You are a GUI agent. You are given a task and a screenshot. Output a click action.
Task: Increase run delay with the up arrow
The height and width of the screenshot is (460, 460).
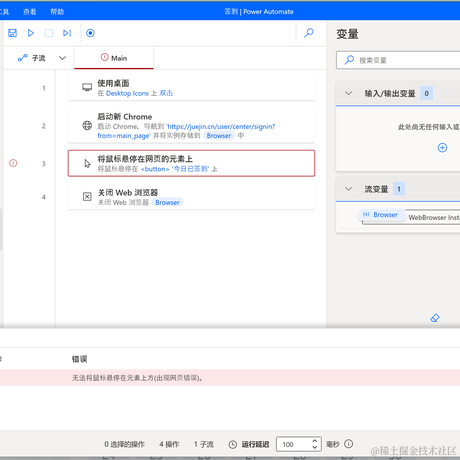point(315,441)
